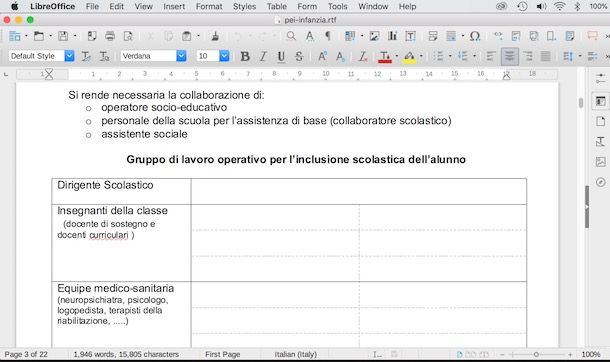Open font name dropdown Verdana

[181, 56]
